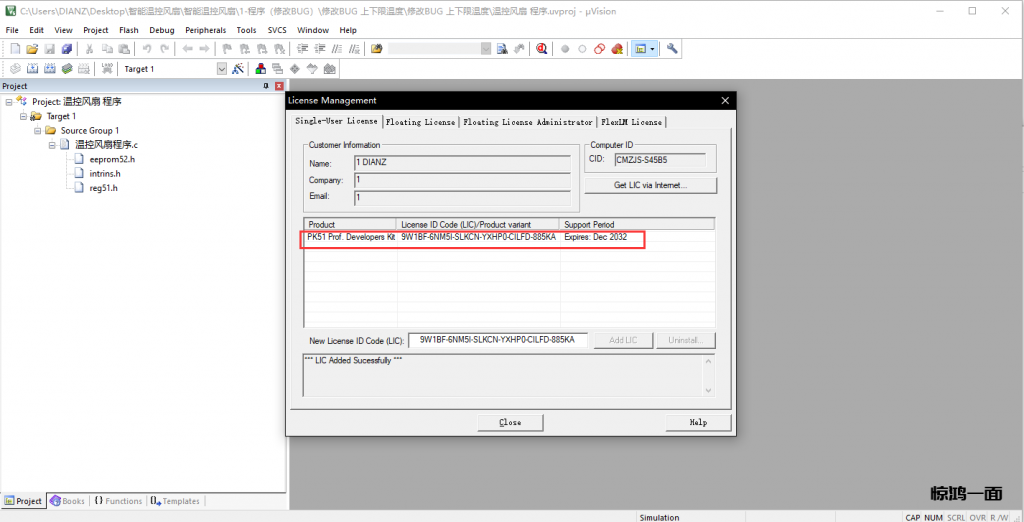Click the Get LIC via Internet button
The width and height of the screenshot is (1024, 522).
pyautogui.click(x=650, y=185)
